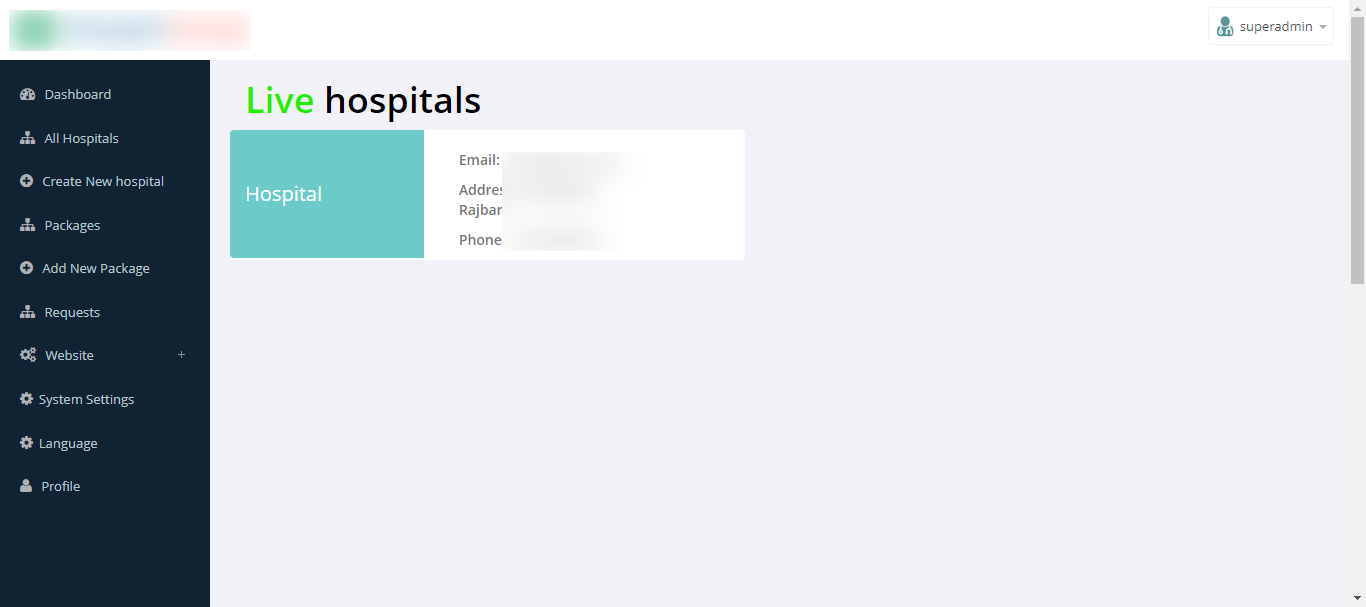Click the Language gear icon
This screenshot has width=1366, height=607.
[27, 443]
